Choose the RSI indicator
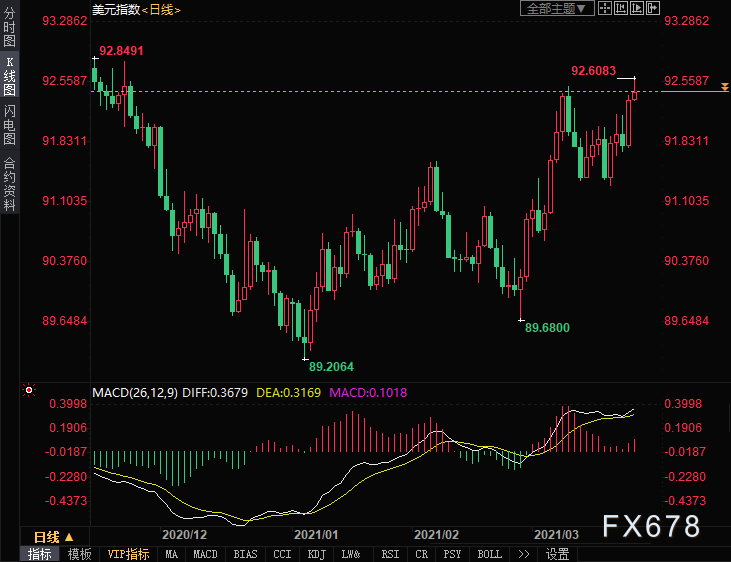Image resolution: width=731 pixels, height=562 pixels. 390,554
